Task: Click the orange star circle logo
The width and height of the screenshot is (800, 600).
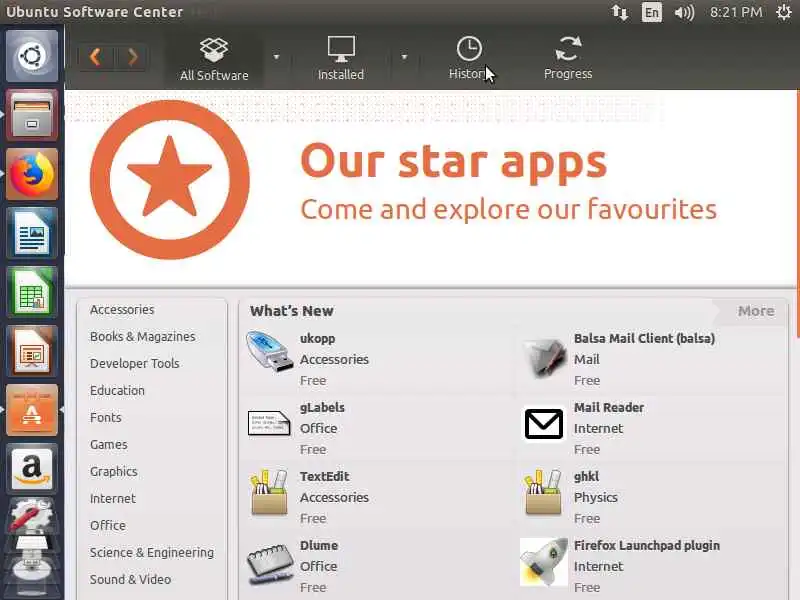Action: tap(170, 180)
